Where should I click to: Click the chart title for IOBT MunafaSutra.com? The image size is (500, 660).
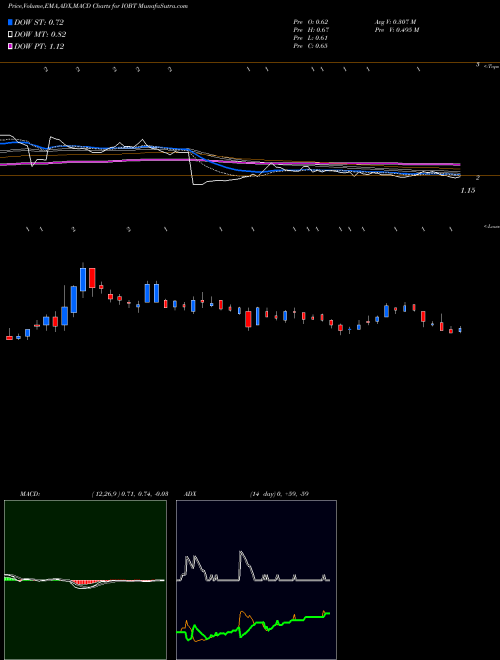click(x=98, y=6)
